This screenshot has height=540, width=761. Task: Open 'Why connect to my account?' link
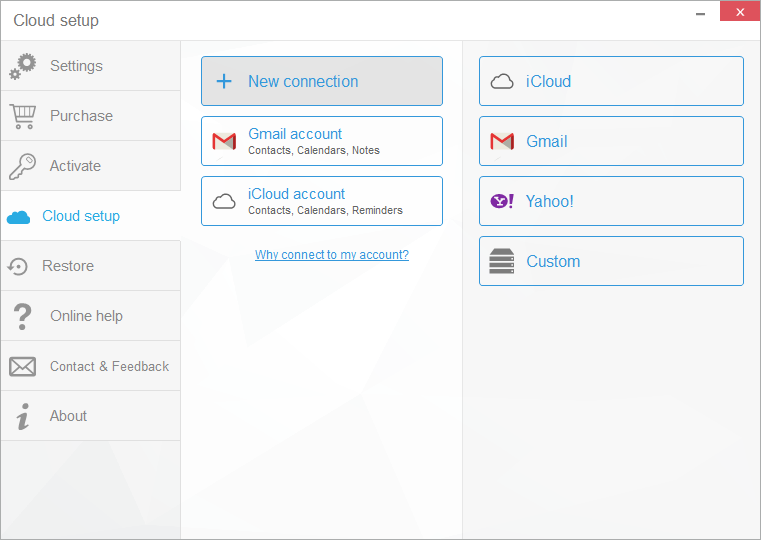point(332,255)
